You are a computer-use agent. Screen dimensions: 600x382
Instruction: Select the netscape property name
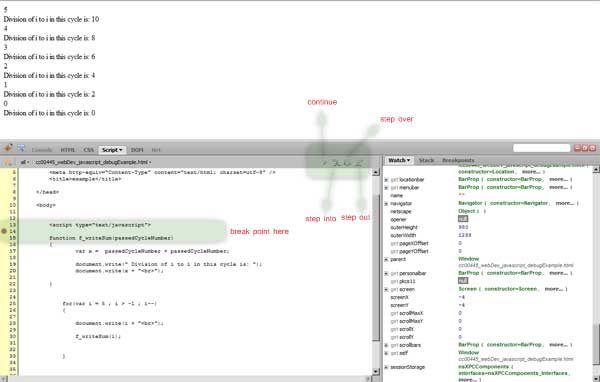click(x=401, y=211)
